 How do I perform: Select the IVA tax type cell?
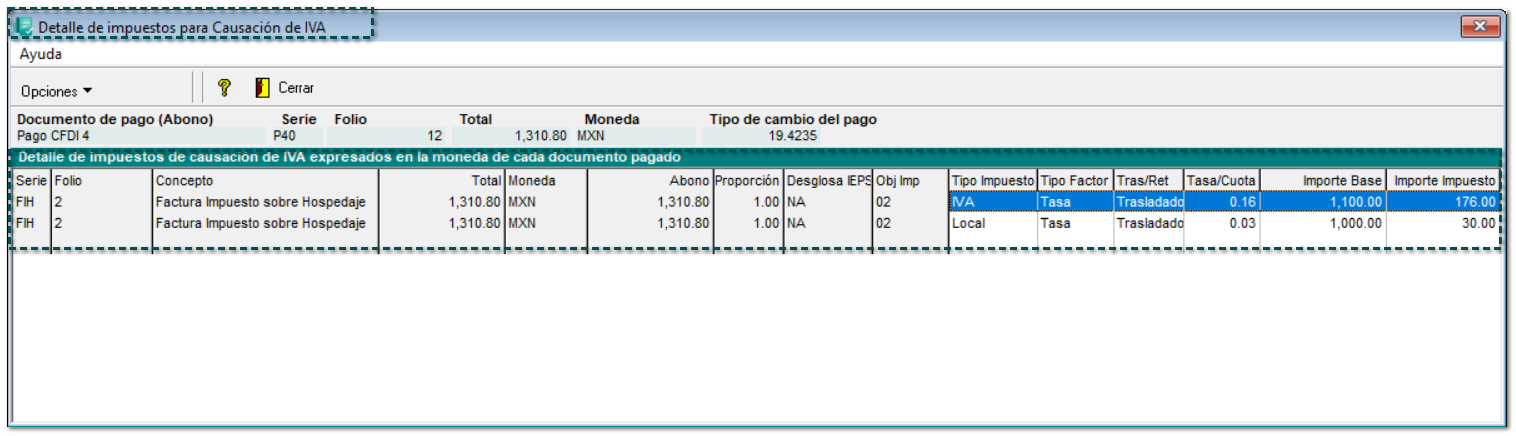pyautogui.click(x=993, y=202)
